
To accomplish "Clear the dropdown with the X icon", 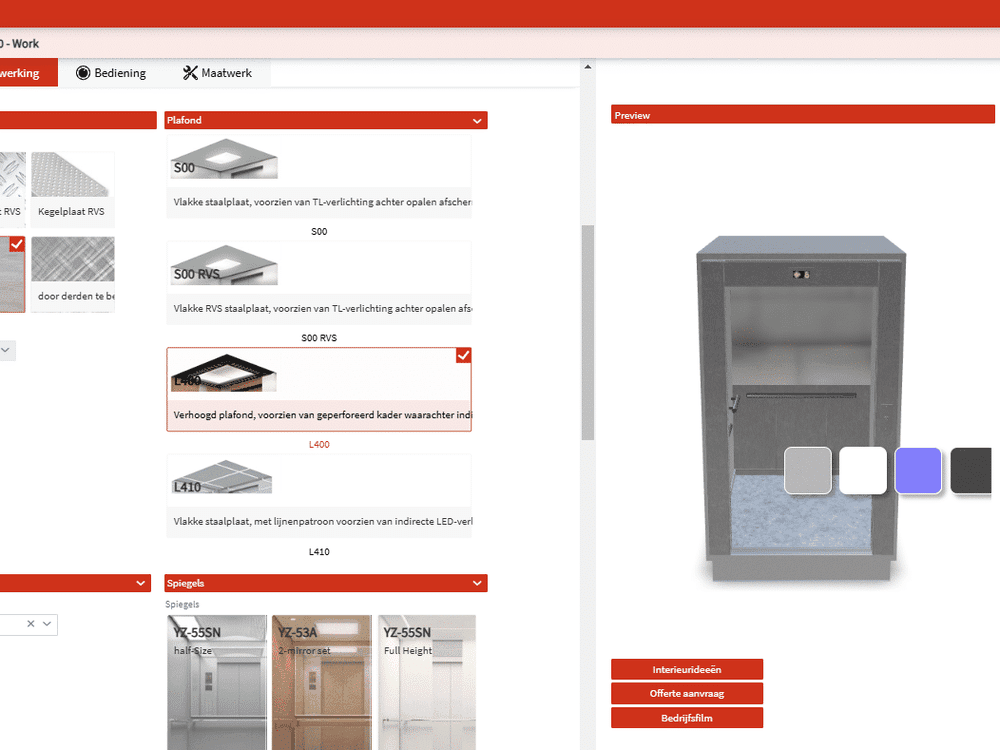I will [x=31, y=624].
